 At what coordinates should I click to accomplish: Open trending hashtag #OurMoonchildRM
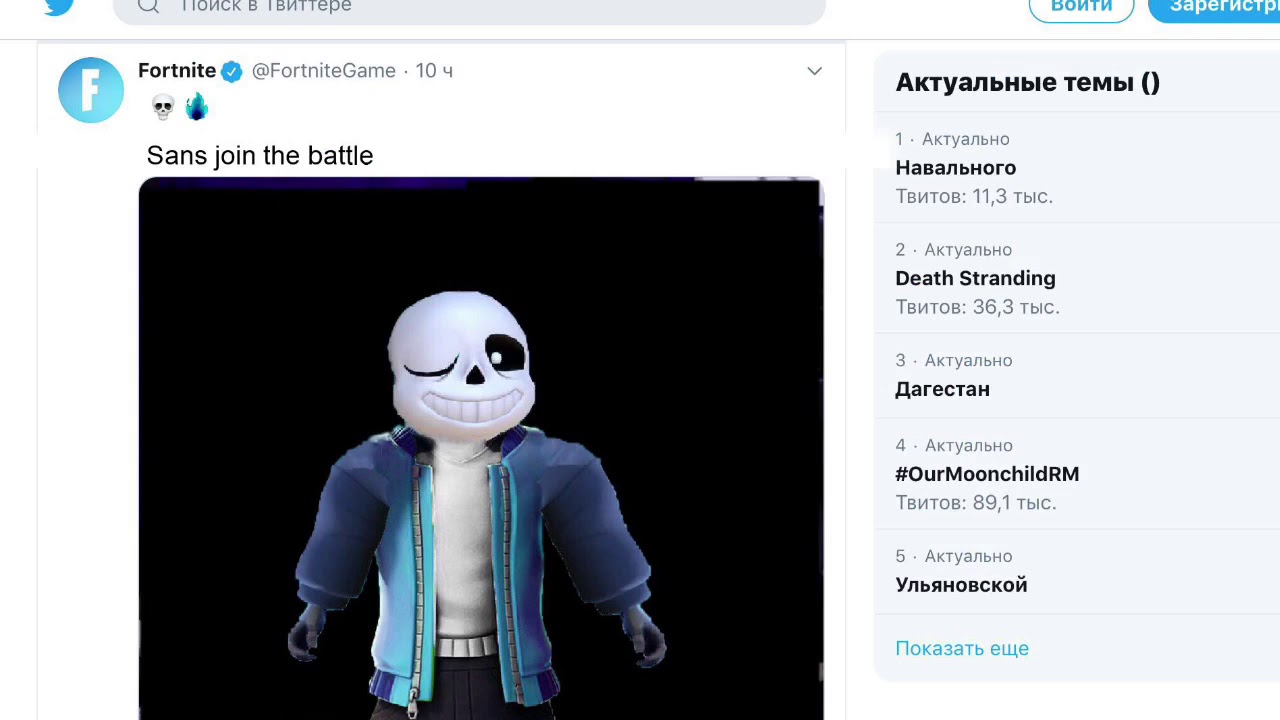pyautogui.click(x=987, y=474)
